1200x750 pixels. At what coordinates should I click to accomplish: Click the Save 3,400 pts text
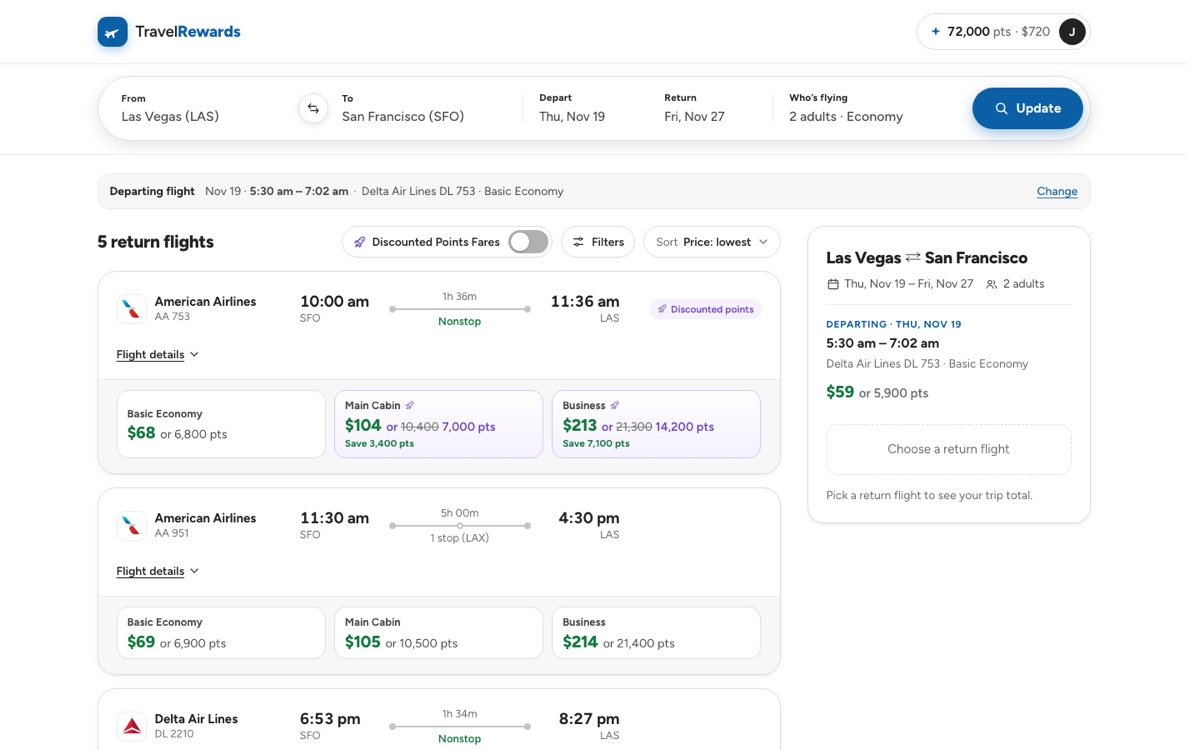point(379,443)
